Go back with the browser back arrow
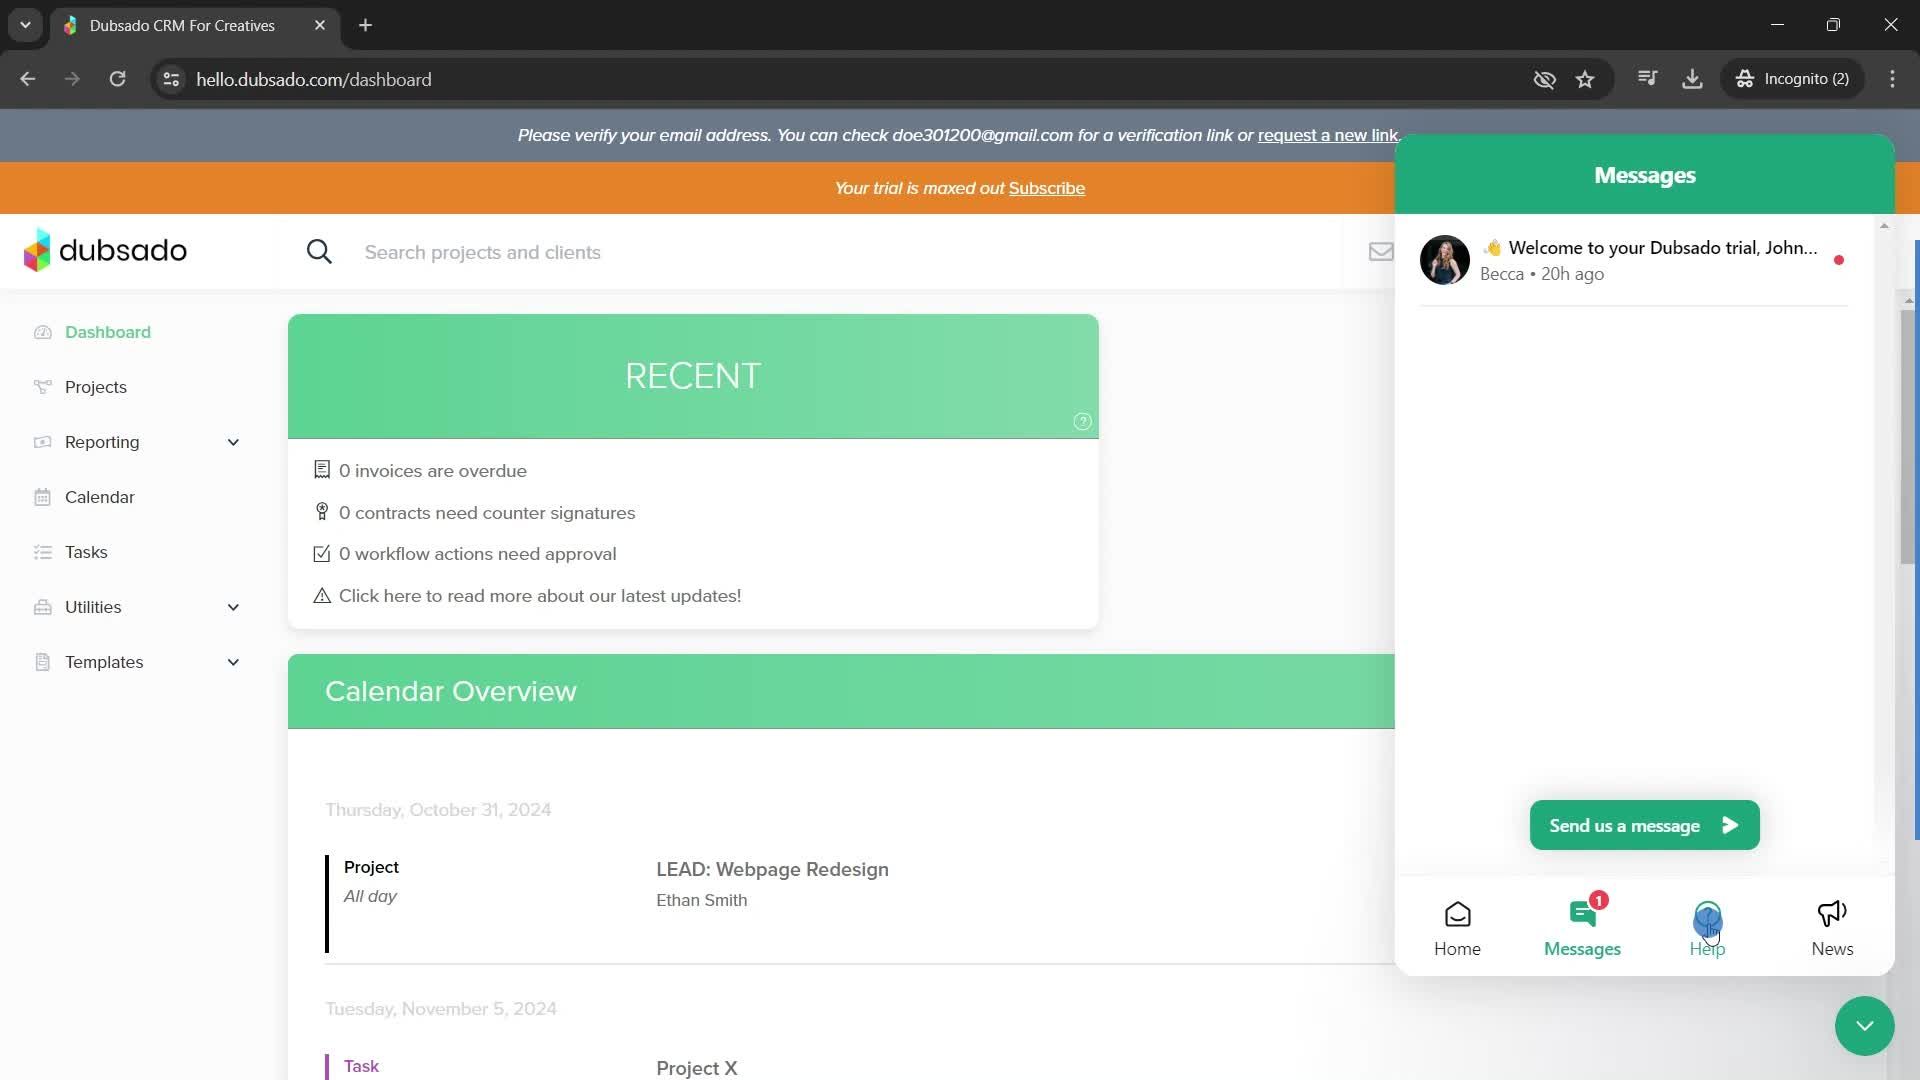 (x=28, y=79)
